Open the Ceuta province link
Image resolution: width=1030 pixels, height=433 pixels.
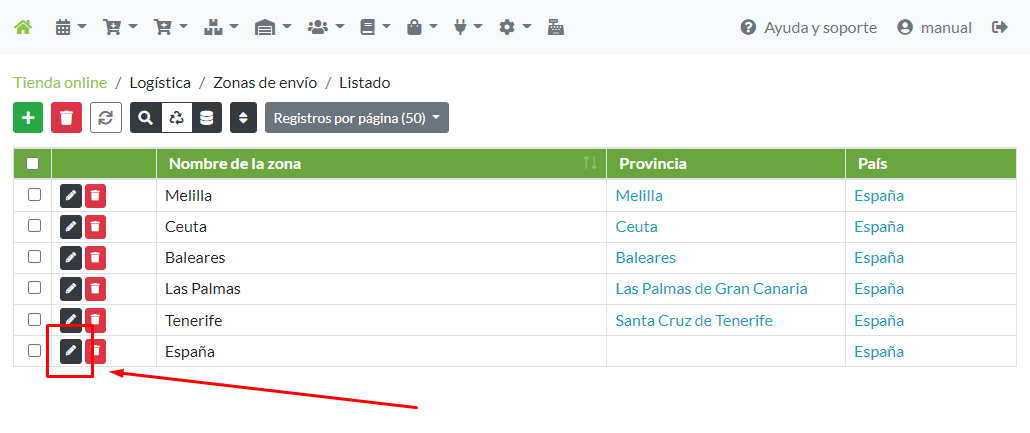(637, 227)
